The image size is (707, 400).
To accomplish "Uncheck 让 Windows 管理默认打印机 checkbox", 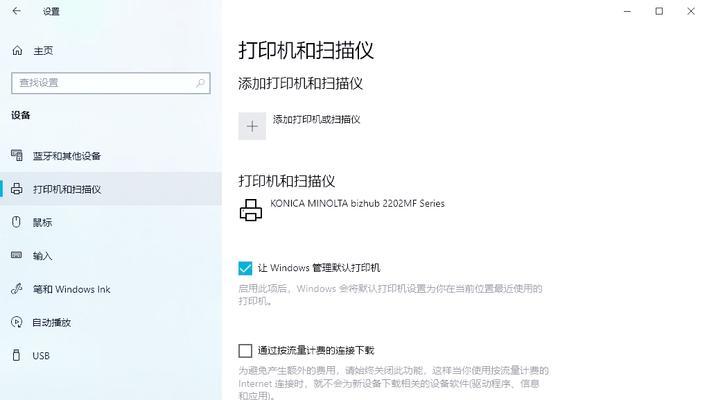I will [245, 268].
